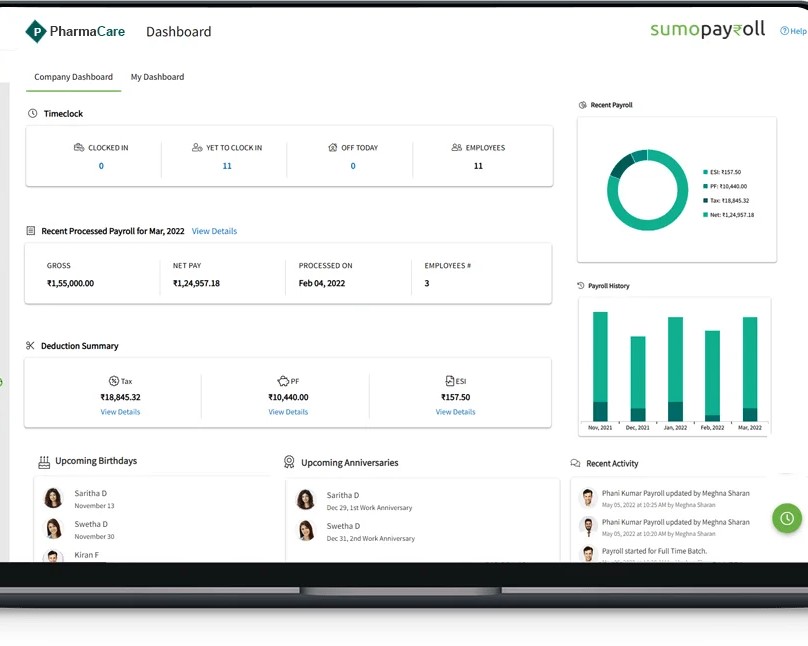Open the Help icon link
Screen dimensions: 808x646
[x=785, y=31]
